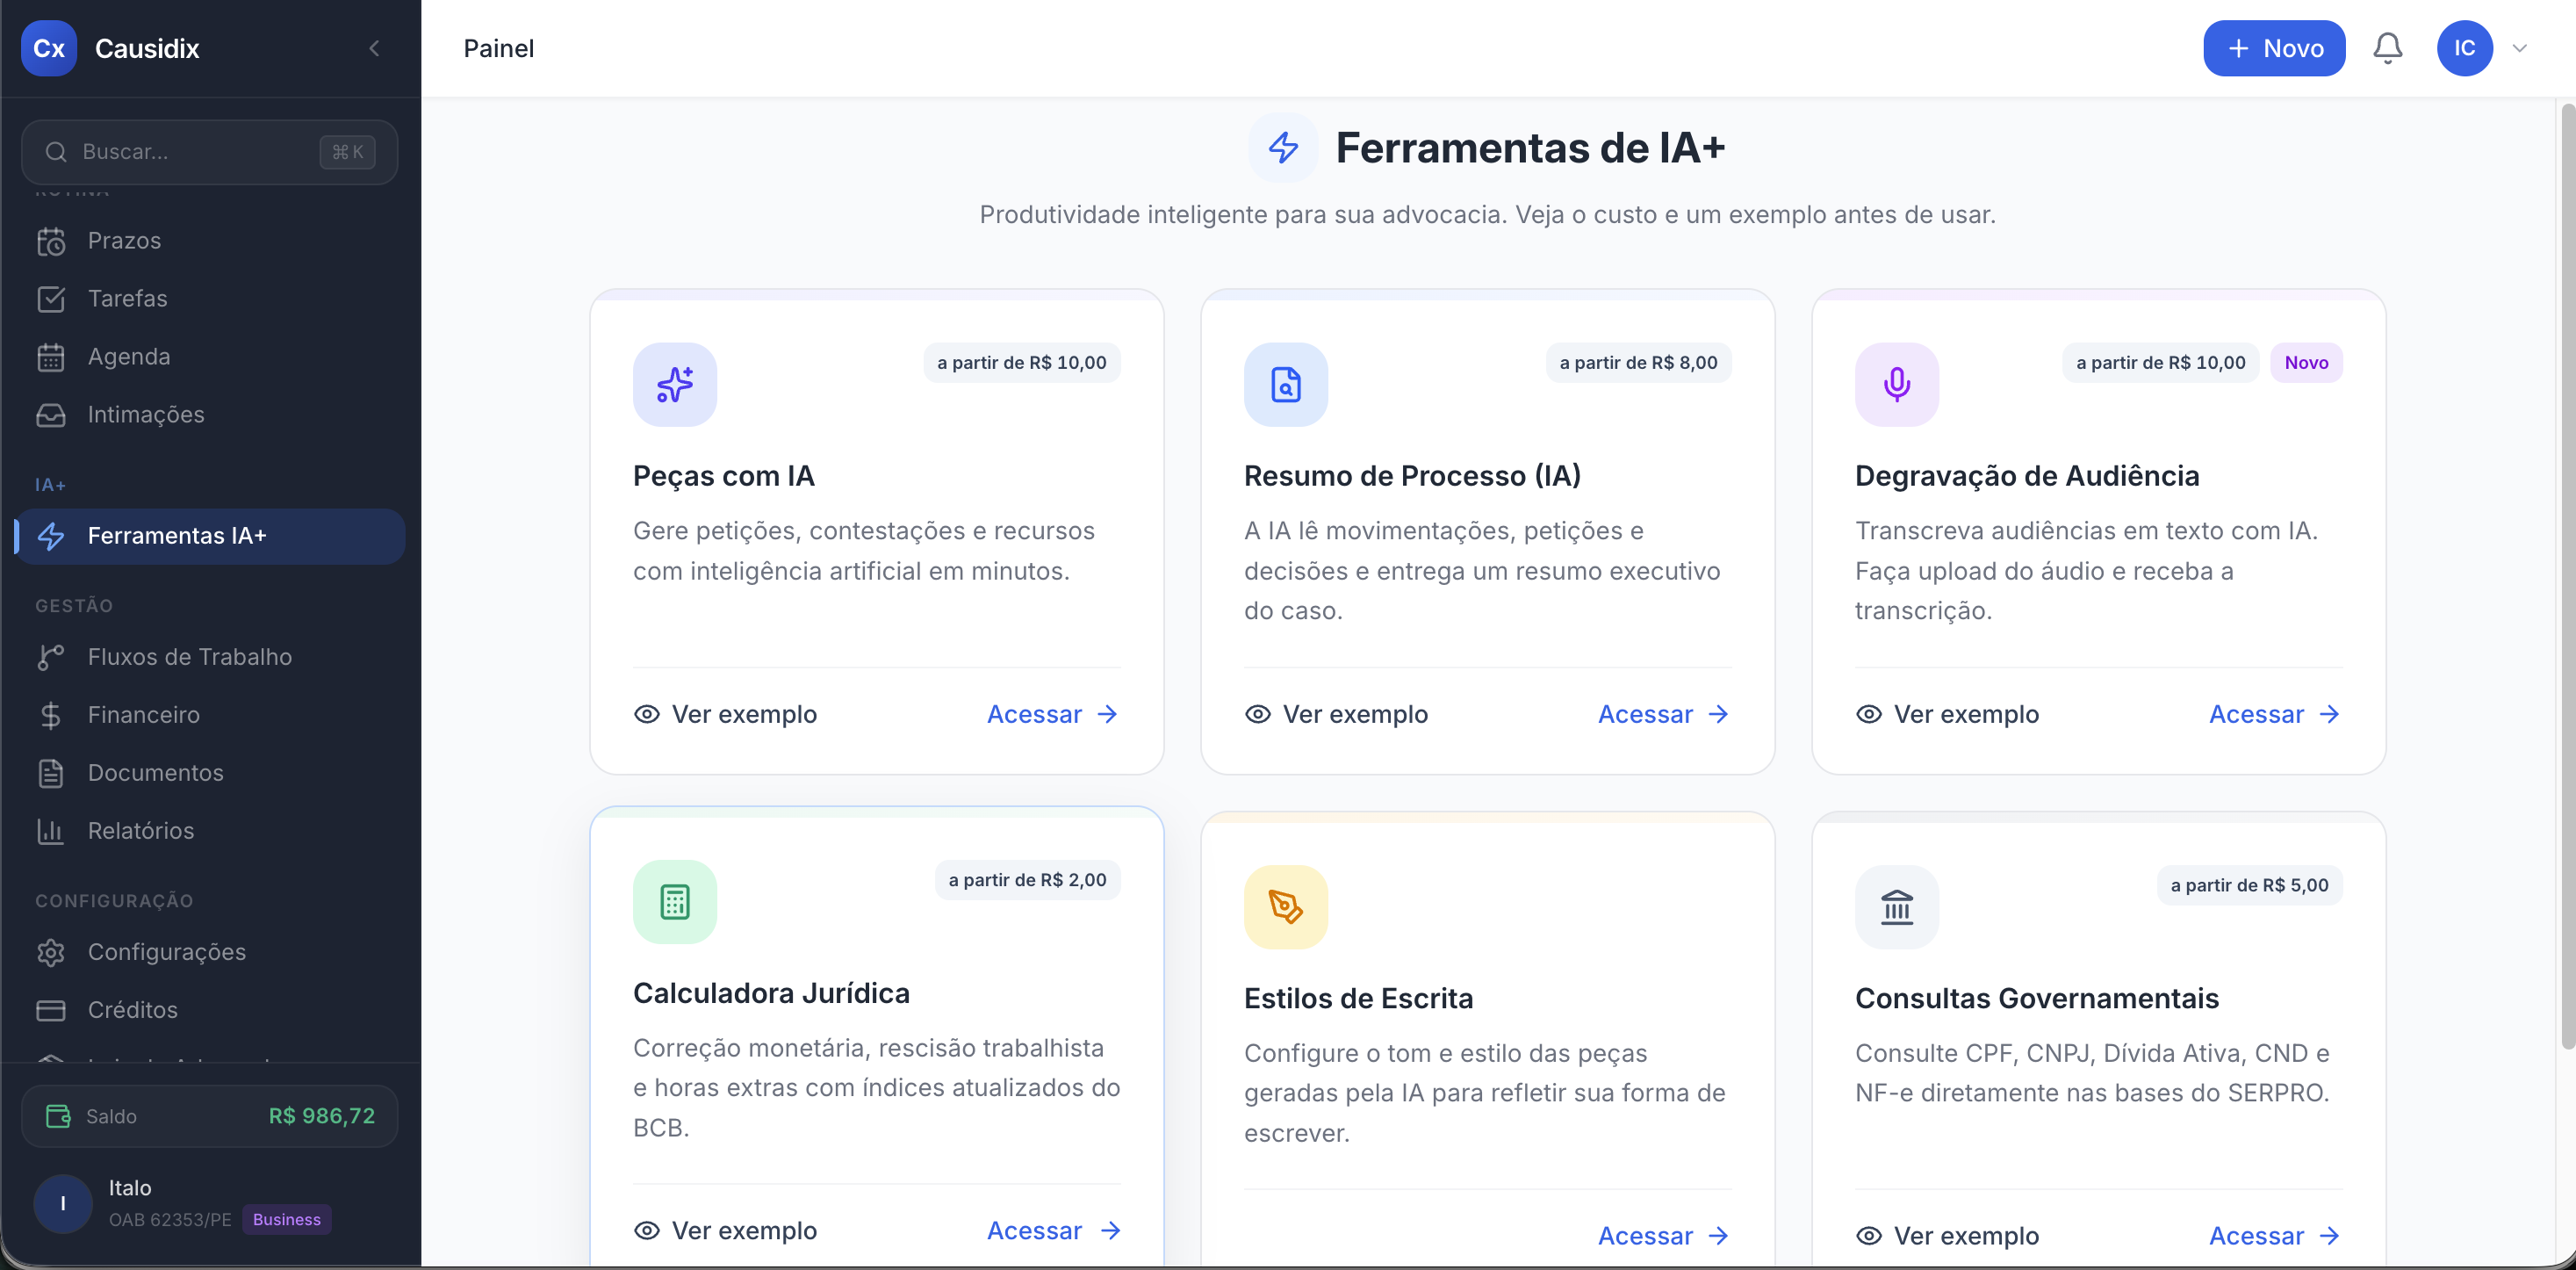The image size is (2576, 1270).
Task: Click the Peças com IA sparkles icon
Action: 675,385
